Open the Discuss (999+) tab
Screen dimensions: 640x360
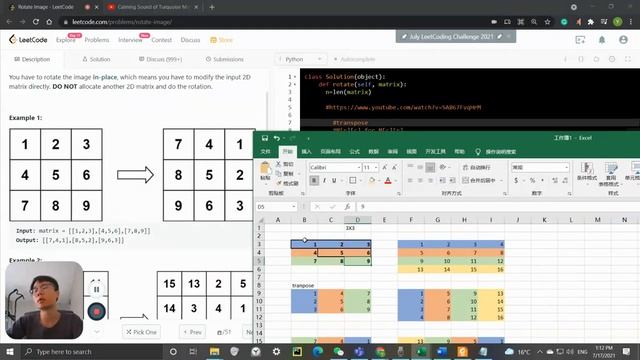point(160,59)
